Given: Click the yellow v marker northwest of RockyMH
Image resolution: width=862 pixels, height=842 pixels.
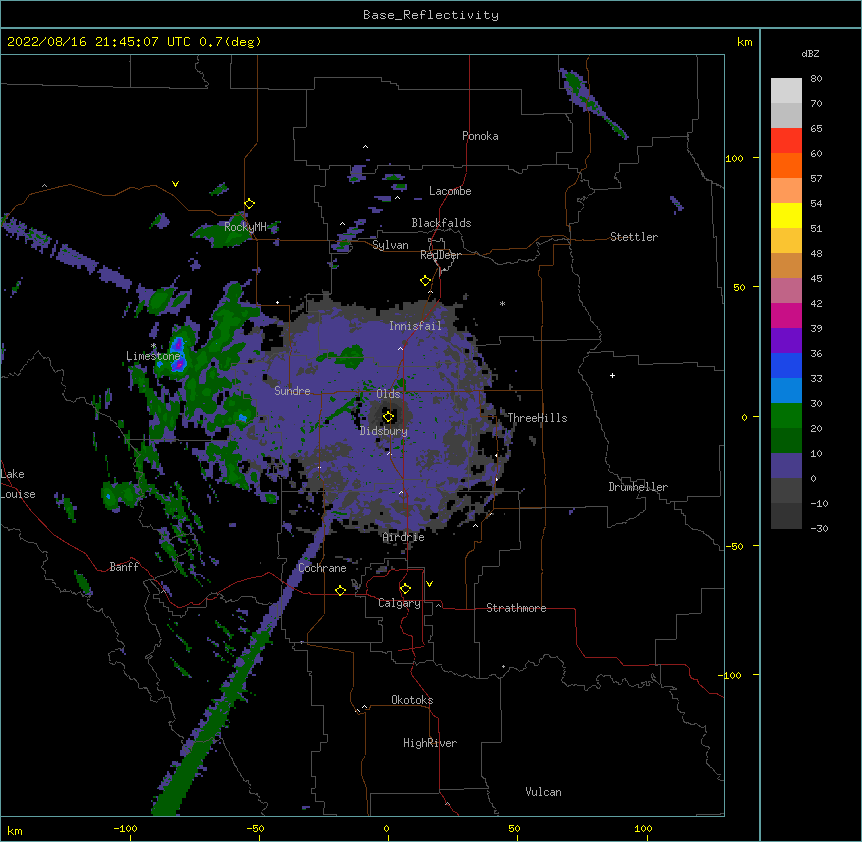Looking at the screenshot, I should coord(175,184).
